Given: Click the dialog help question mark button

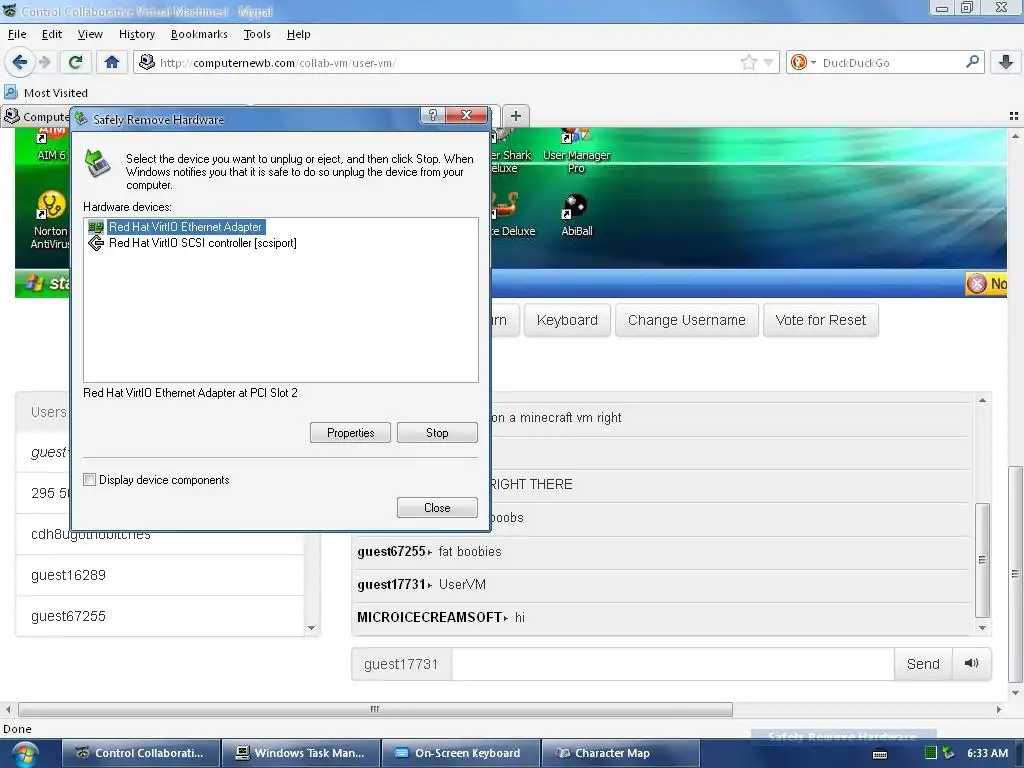Looking at the screenshot, I should (x=432, y=116).
